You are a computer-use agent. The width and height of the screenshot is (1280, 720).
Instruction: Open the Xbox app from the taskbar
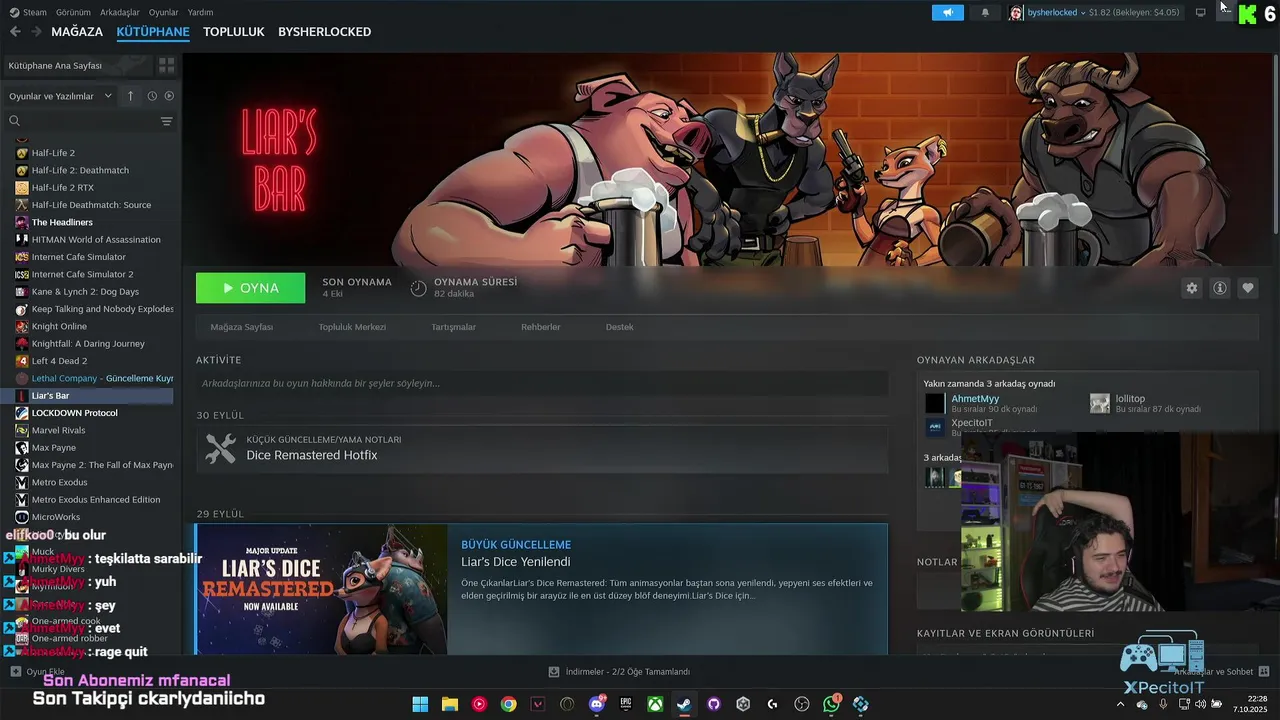pyautogui.click(x=655, y=704)
